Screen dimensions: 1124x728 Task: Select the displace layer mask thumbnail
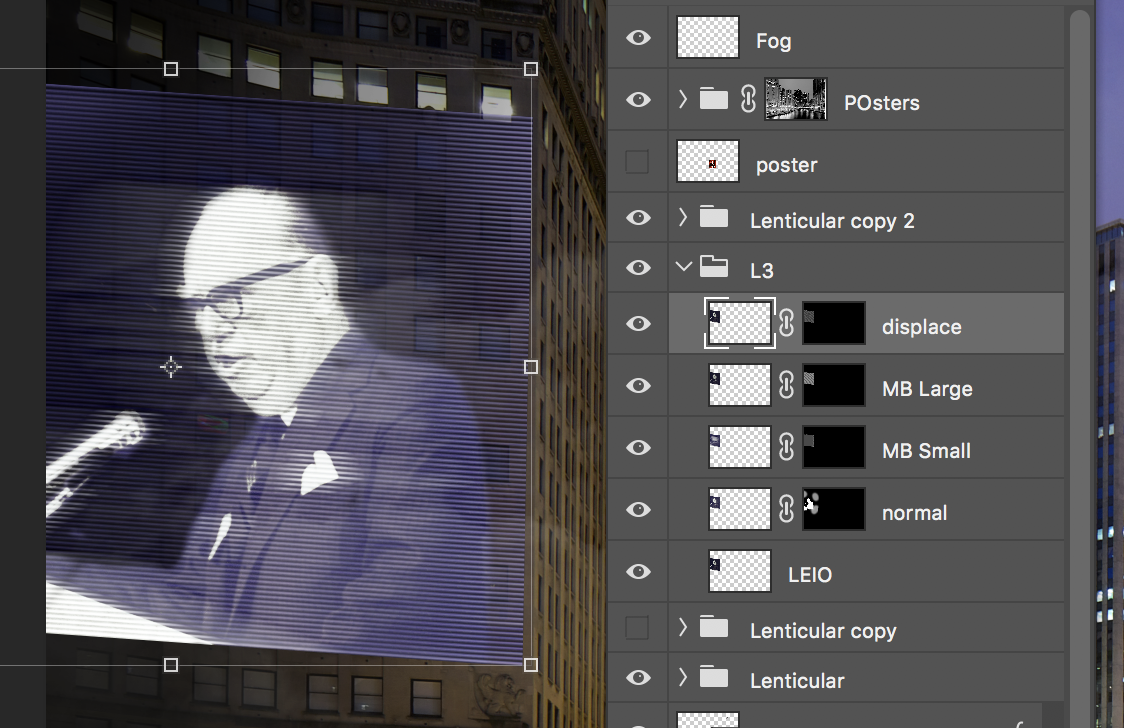[x=834, y=323]
